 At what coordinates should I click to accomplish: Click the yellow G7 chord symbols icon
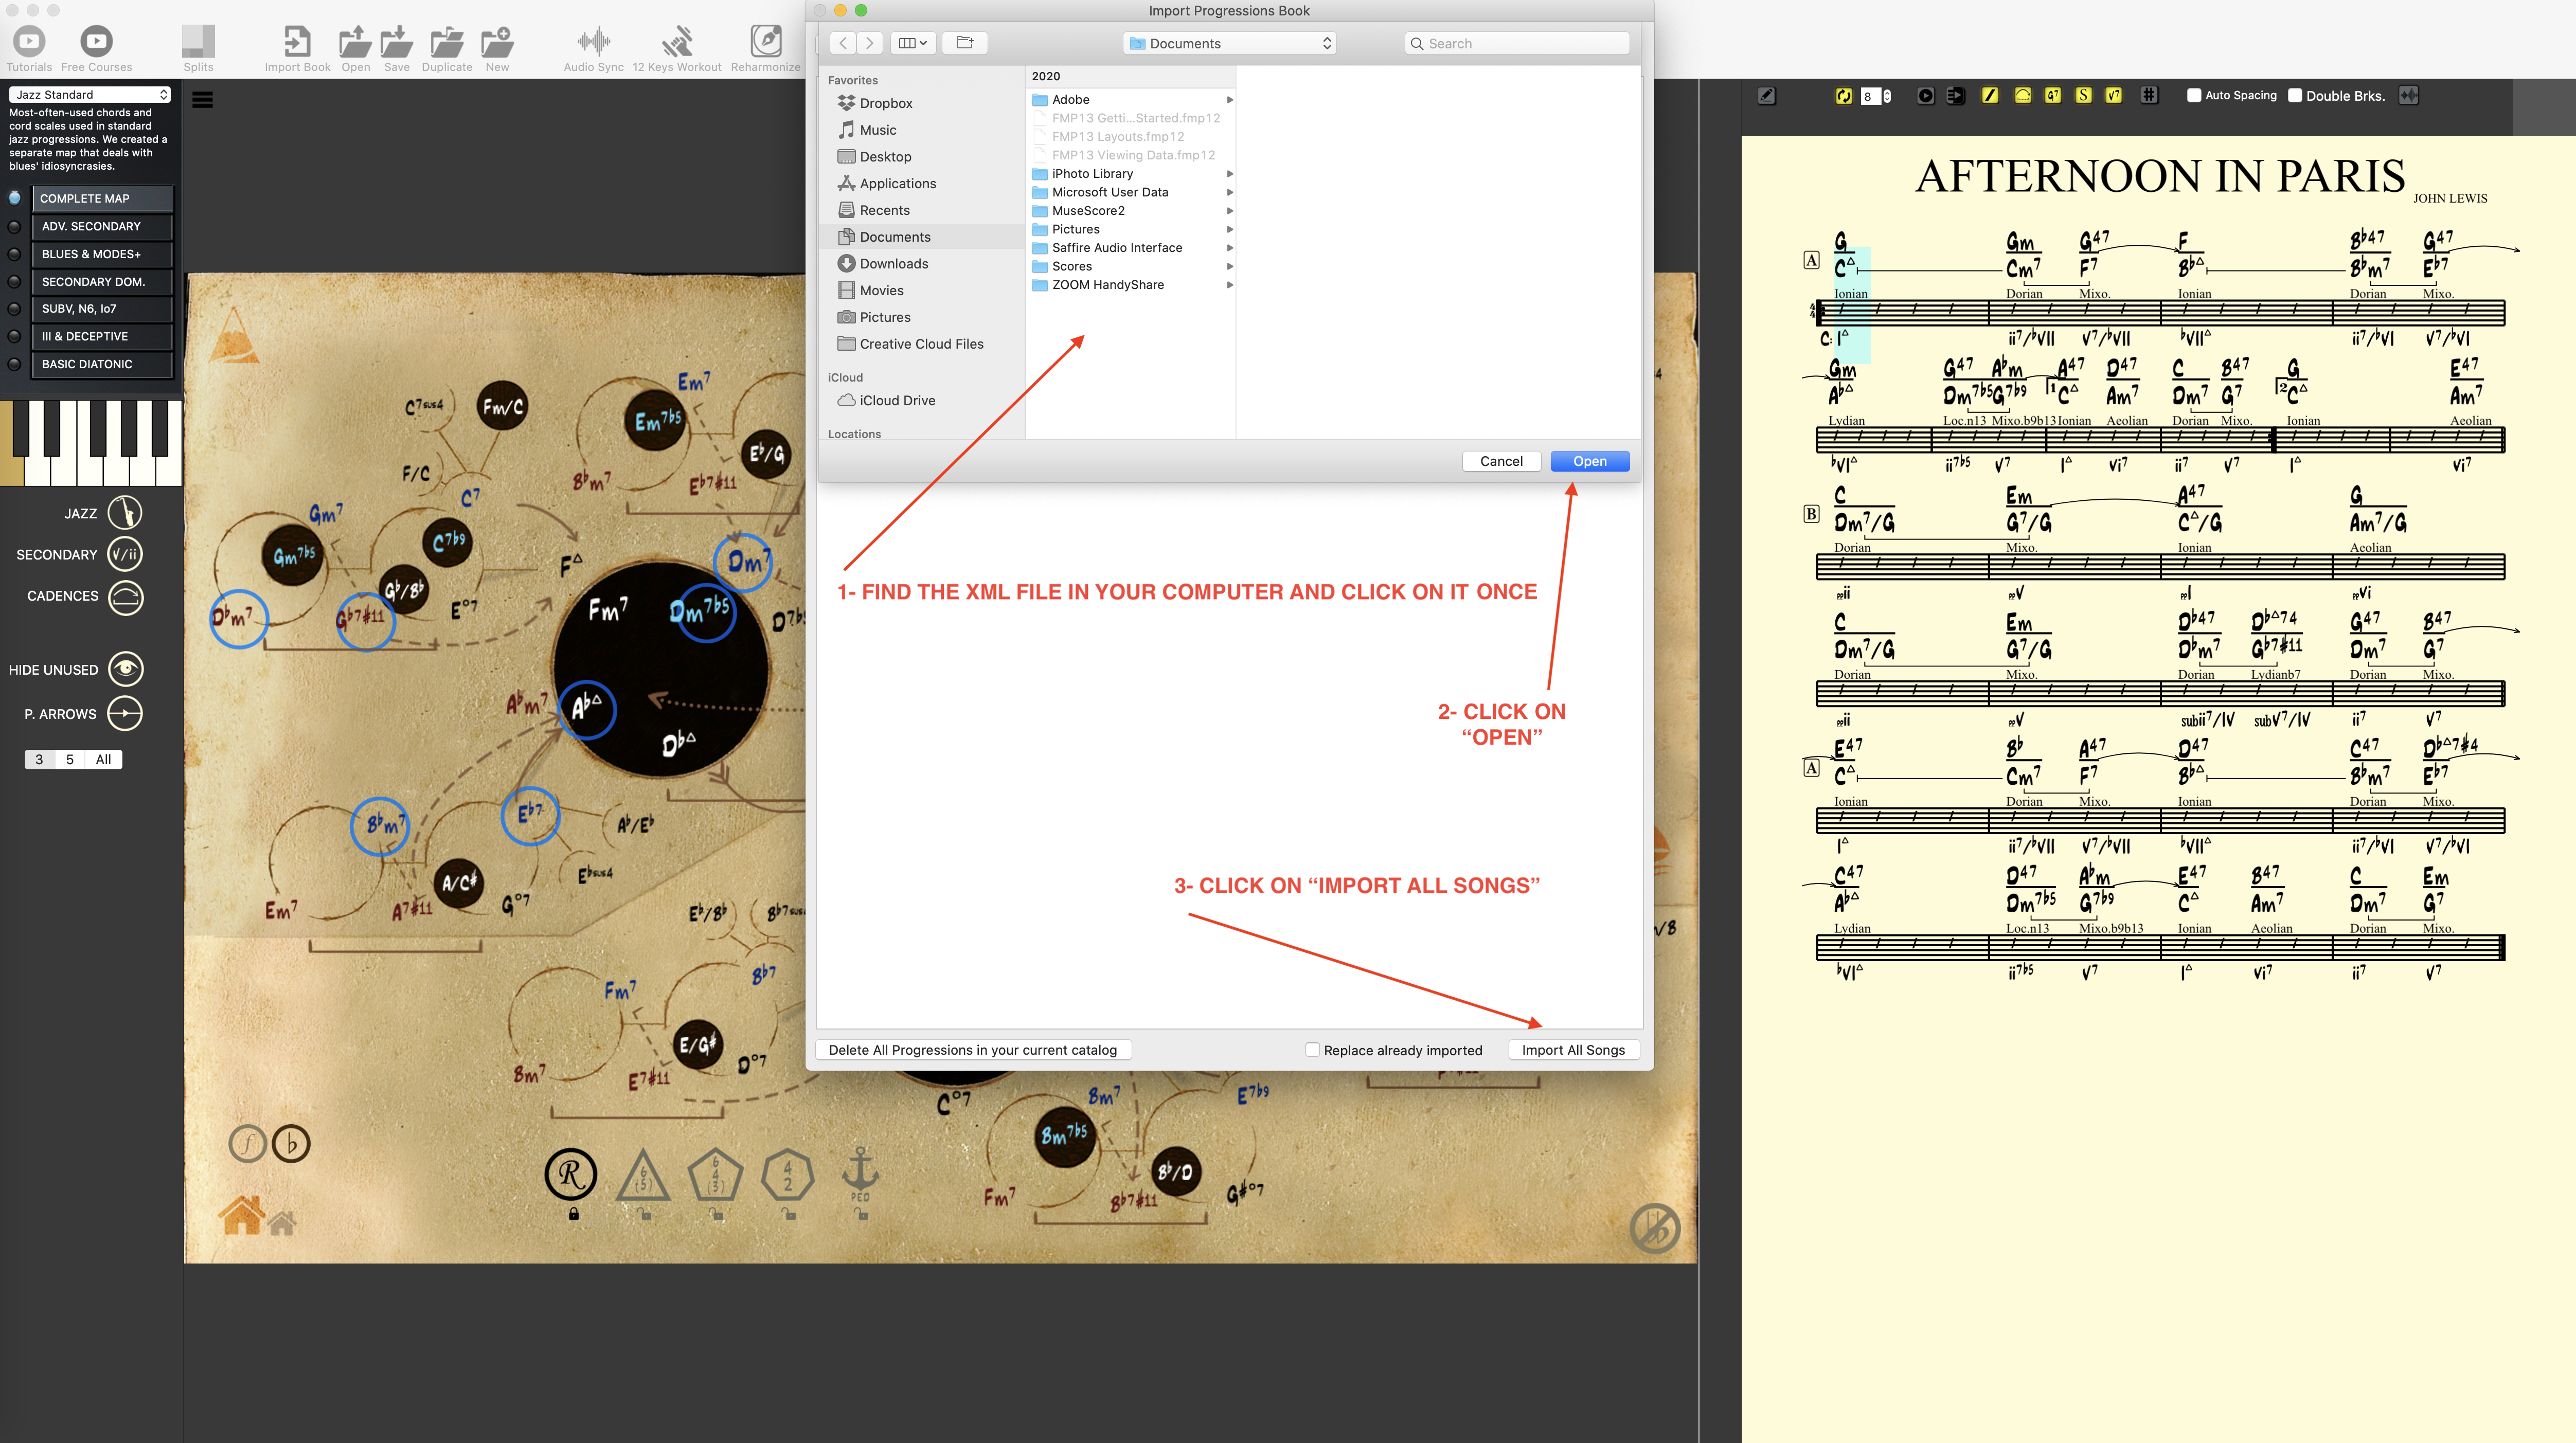coord(2052,96)
